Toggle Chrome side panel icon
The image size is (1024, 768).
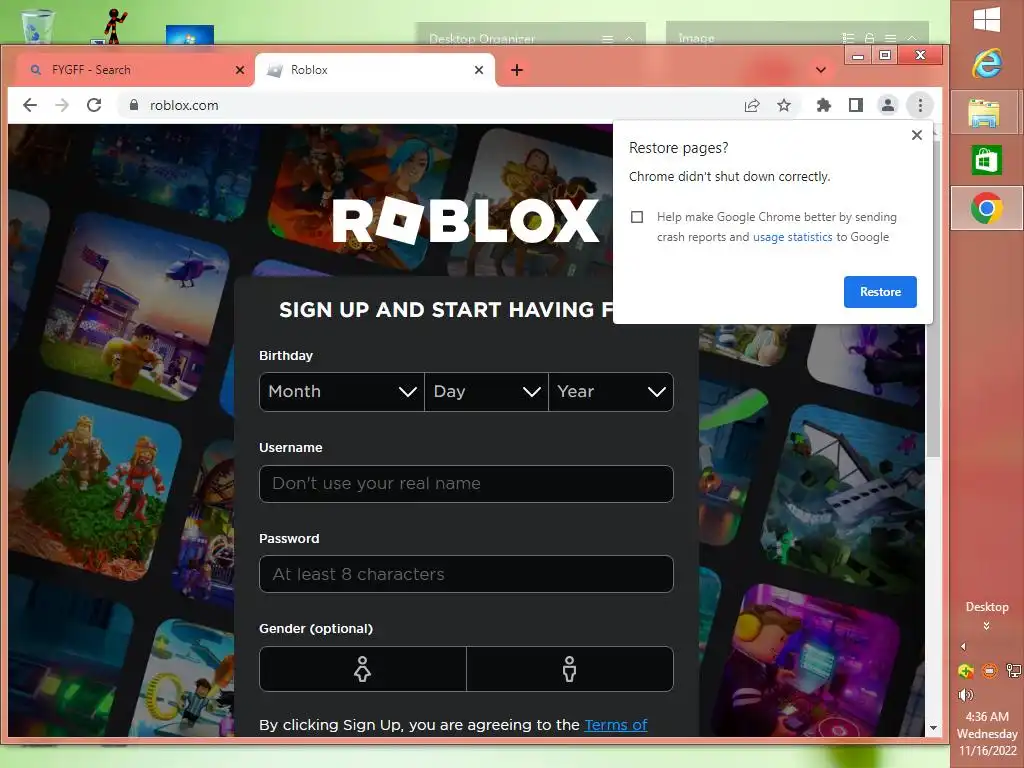tap(856, 105)
